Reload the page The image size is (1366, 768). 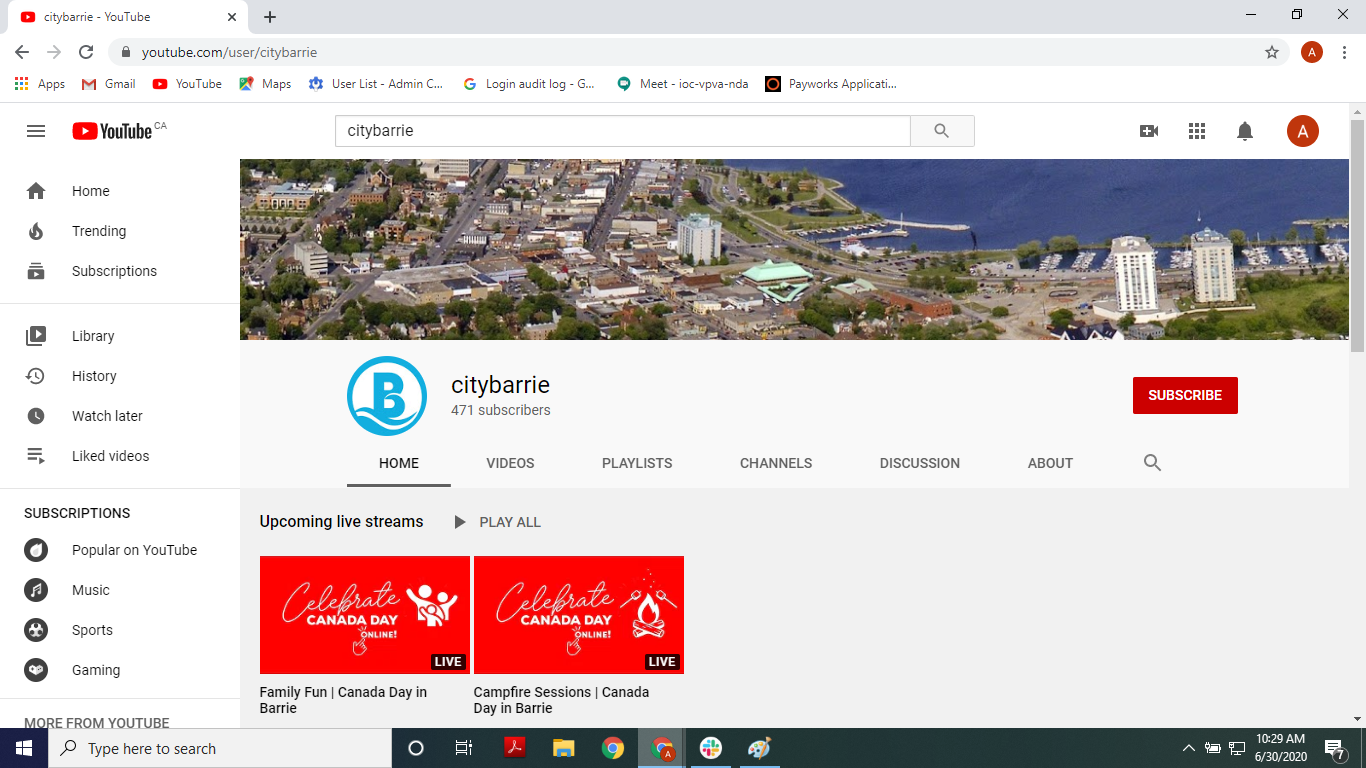point(86,52)
